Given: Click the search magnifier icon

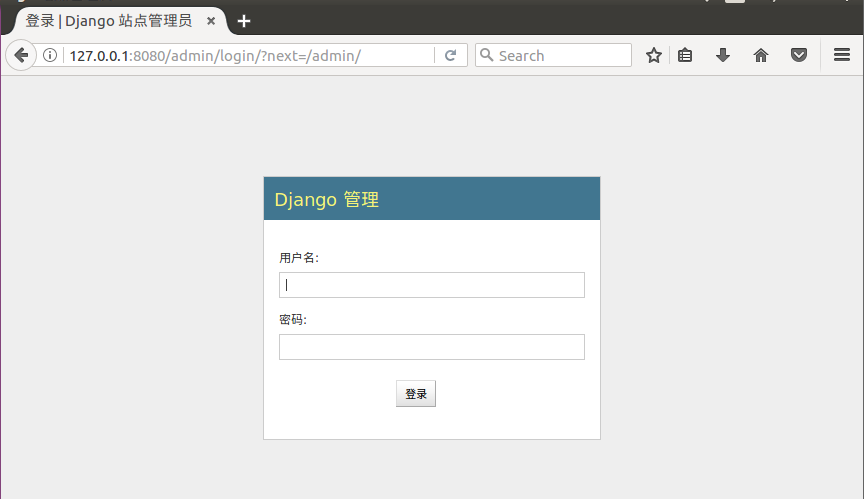Looking at the screenshot, I should [x=486, y=55].
